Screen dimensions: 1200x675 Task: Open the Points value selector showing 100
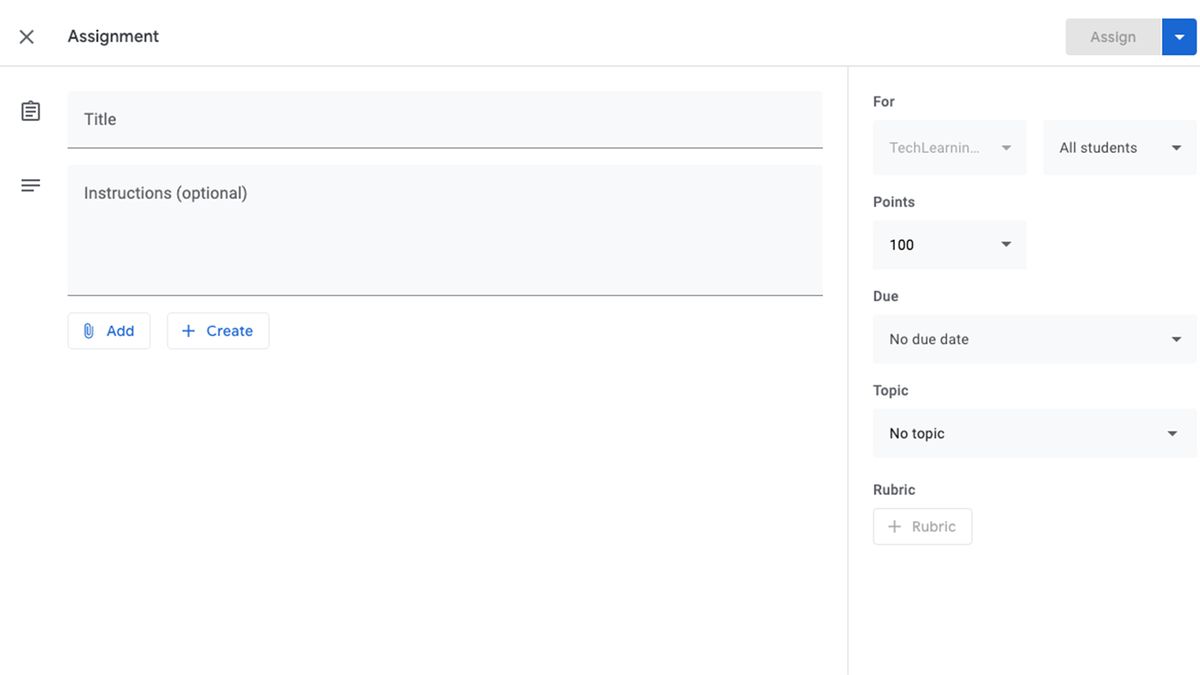948,244
